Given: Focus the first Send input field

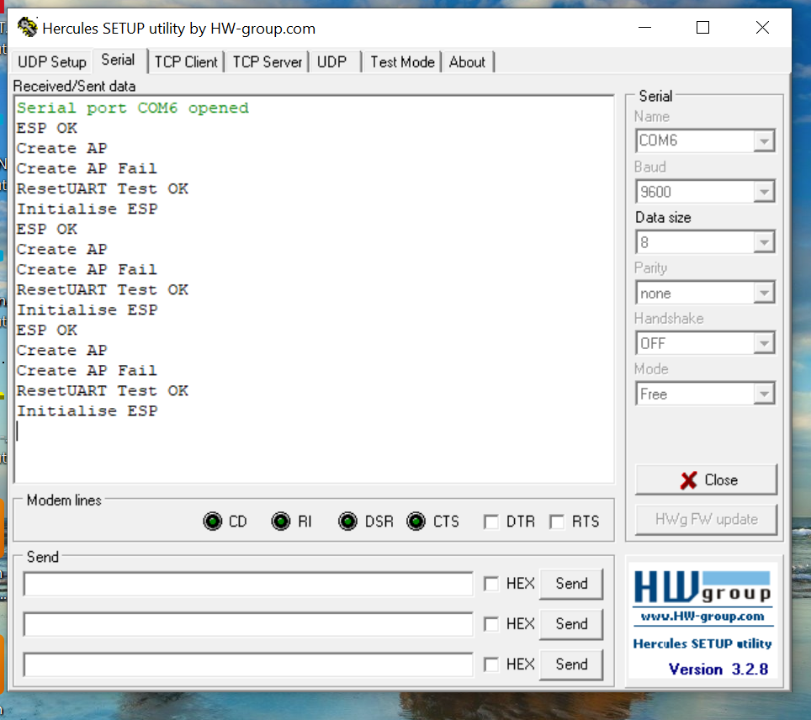Looking at the screenshot, I should pos(248,584).
